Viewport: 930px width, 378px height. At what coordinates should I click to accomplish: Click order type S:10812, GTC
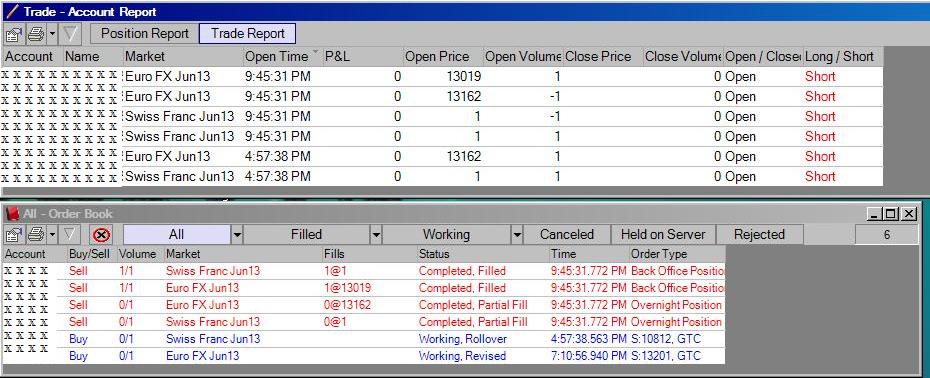pos(665,339)
